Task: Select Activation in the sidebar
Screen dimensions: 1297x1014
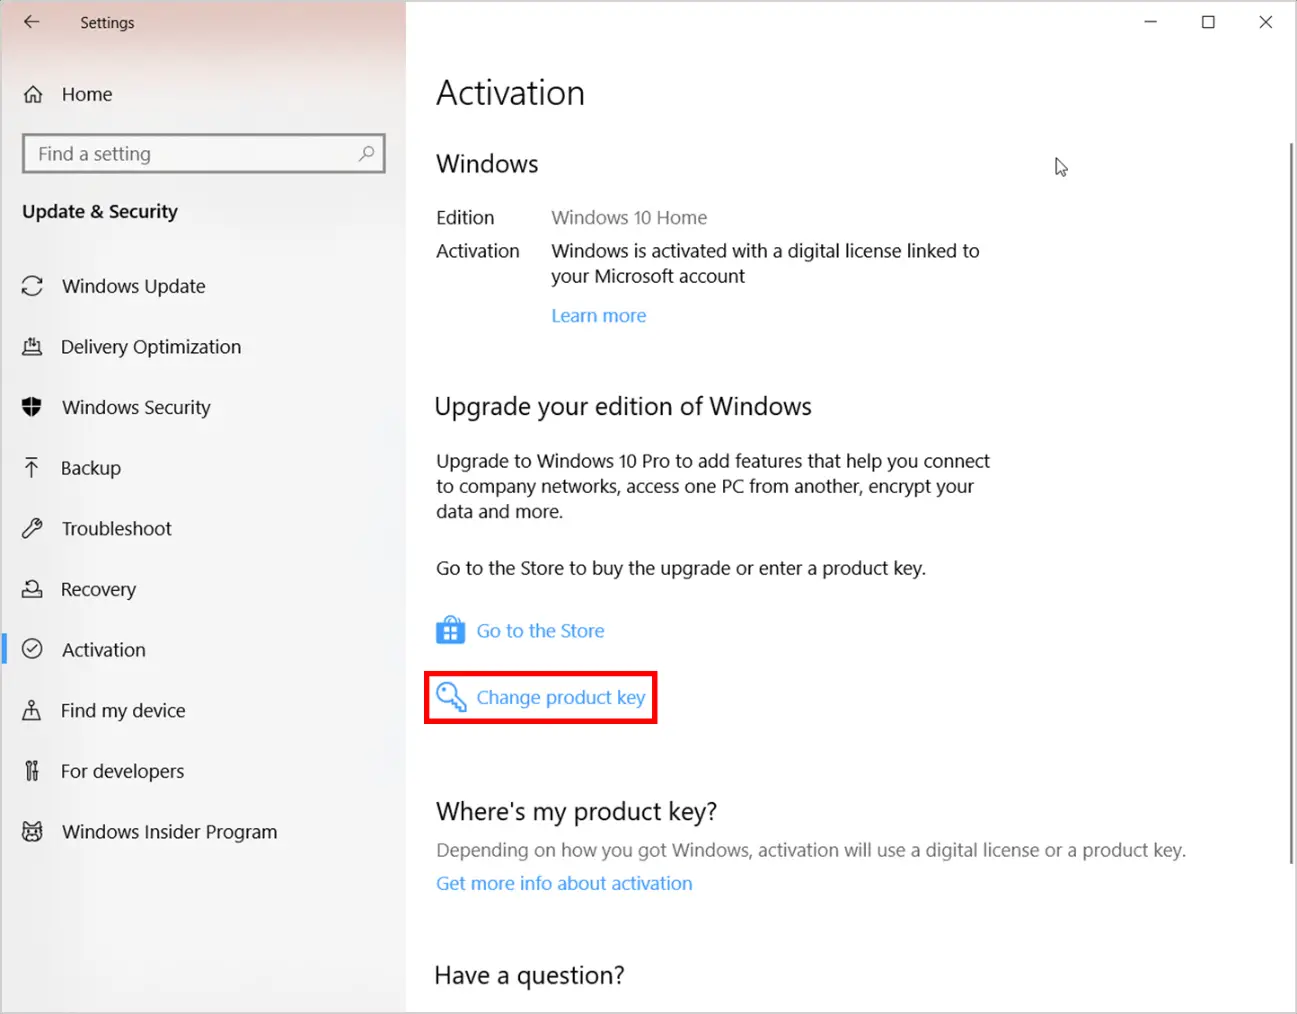Action: click(x=103, y=650)
